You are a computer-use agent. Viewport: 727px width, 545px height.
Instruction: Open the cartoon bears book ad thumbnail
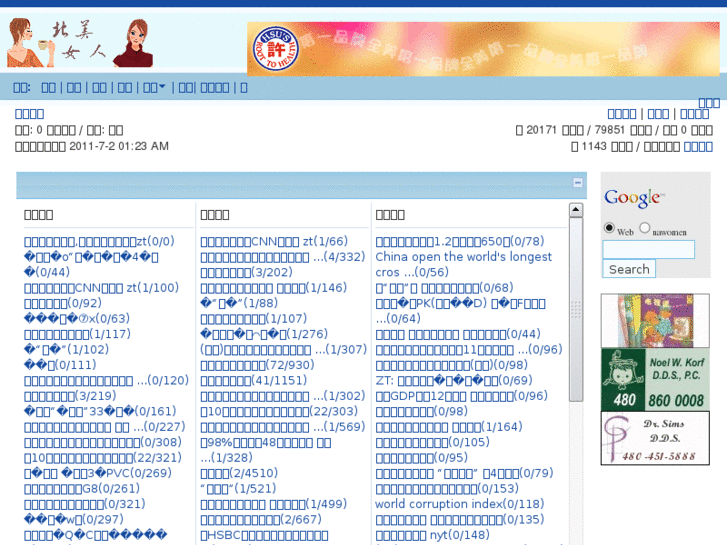click(x=655, y=321)
